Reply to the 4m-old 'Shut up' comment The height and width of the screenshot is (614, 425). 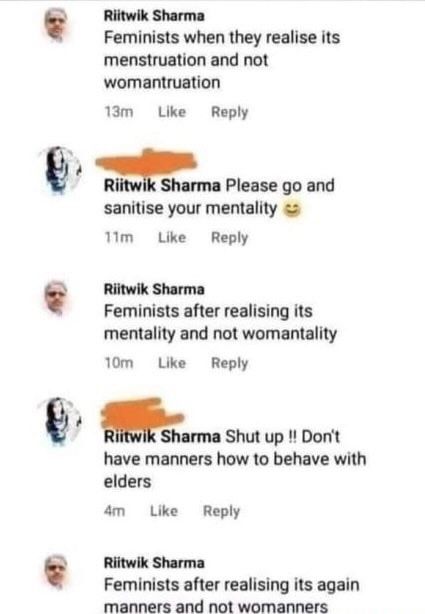[x=221, y=511]
